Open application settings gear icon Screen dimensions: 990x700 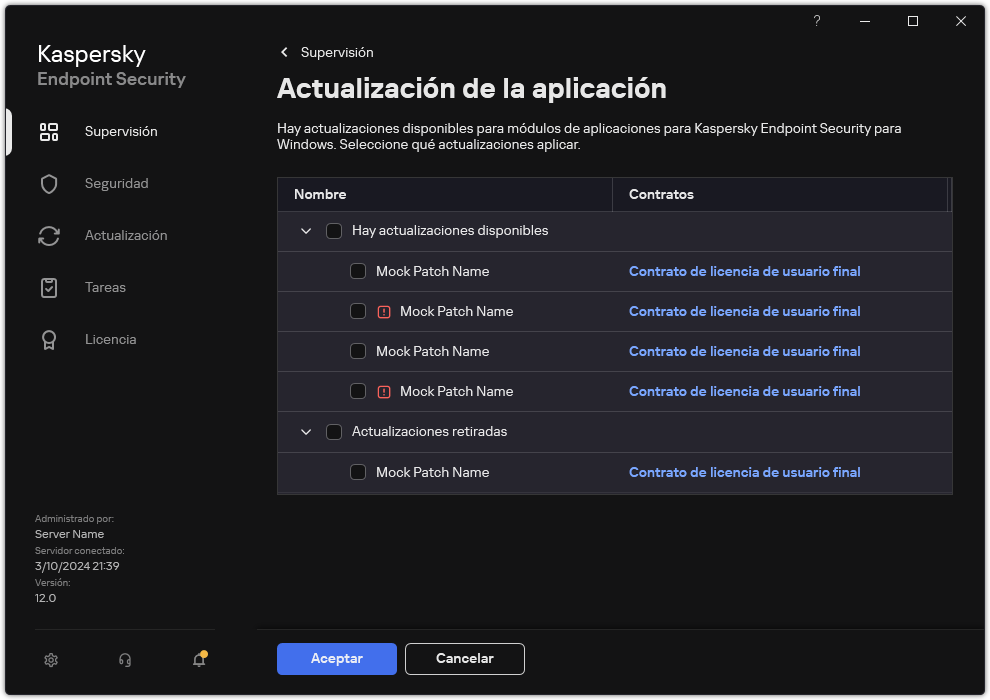[x=51, y=660]
